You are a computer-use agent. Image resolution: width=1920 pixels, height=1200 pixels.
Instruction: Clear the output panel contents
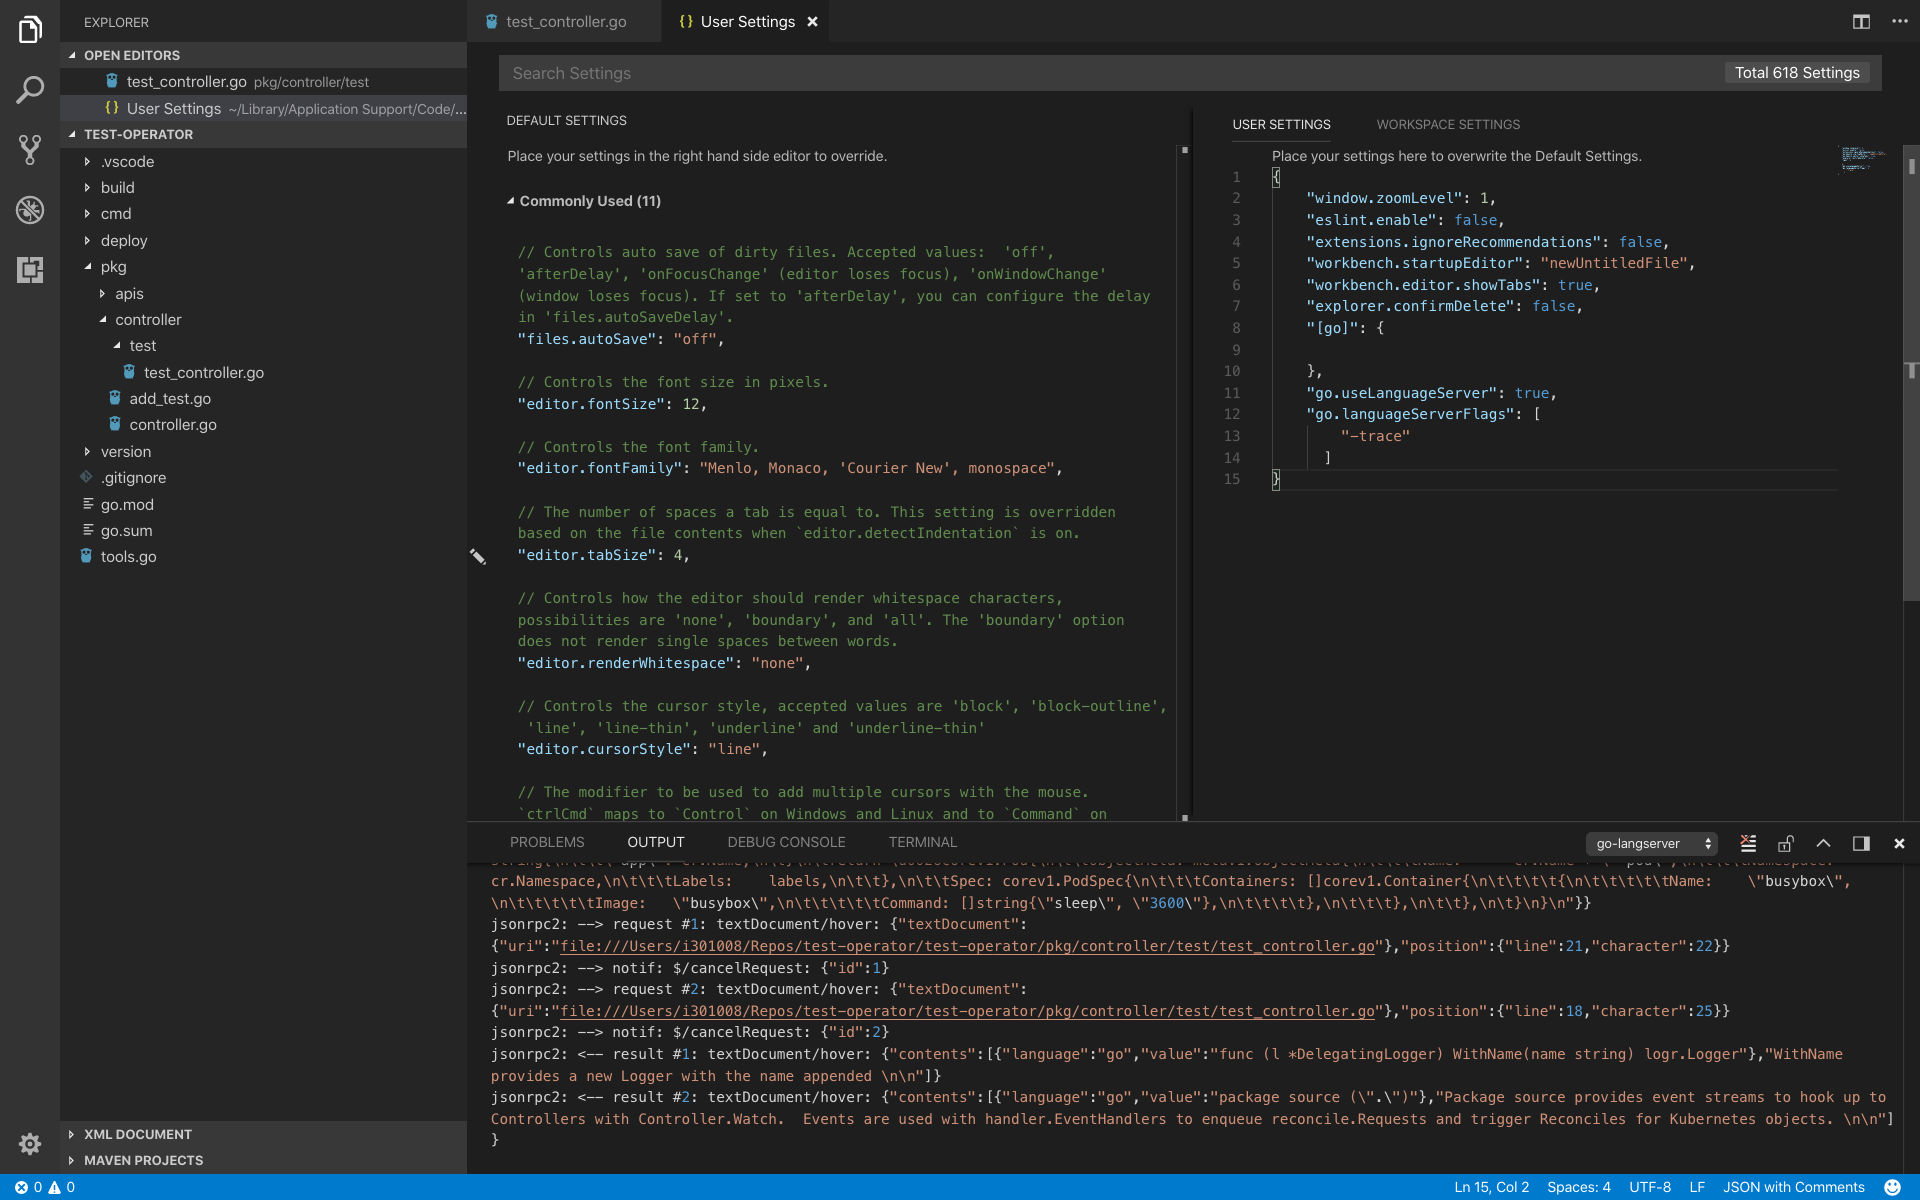point(1748,843)
